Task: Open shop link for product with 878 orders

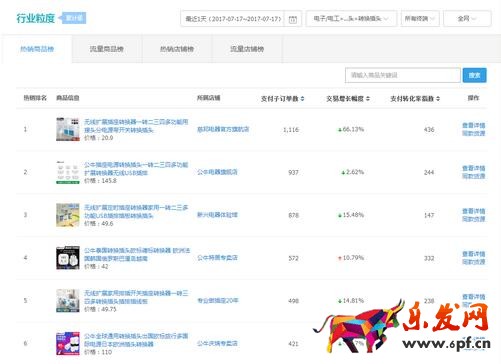Action: point(217,215)
